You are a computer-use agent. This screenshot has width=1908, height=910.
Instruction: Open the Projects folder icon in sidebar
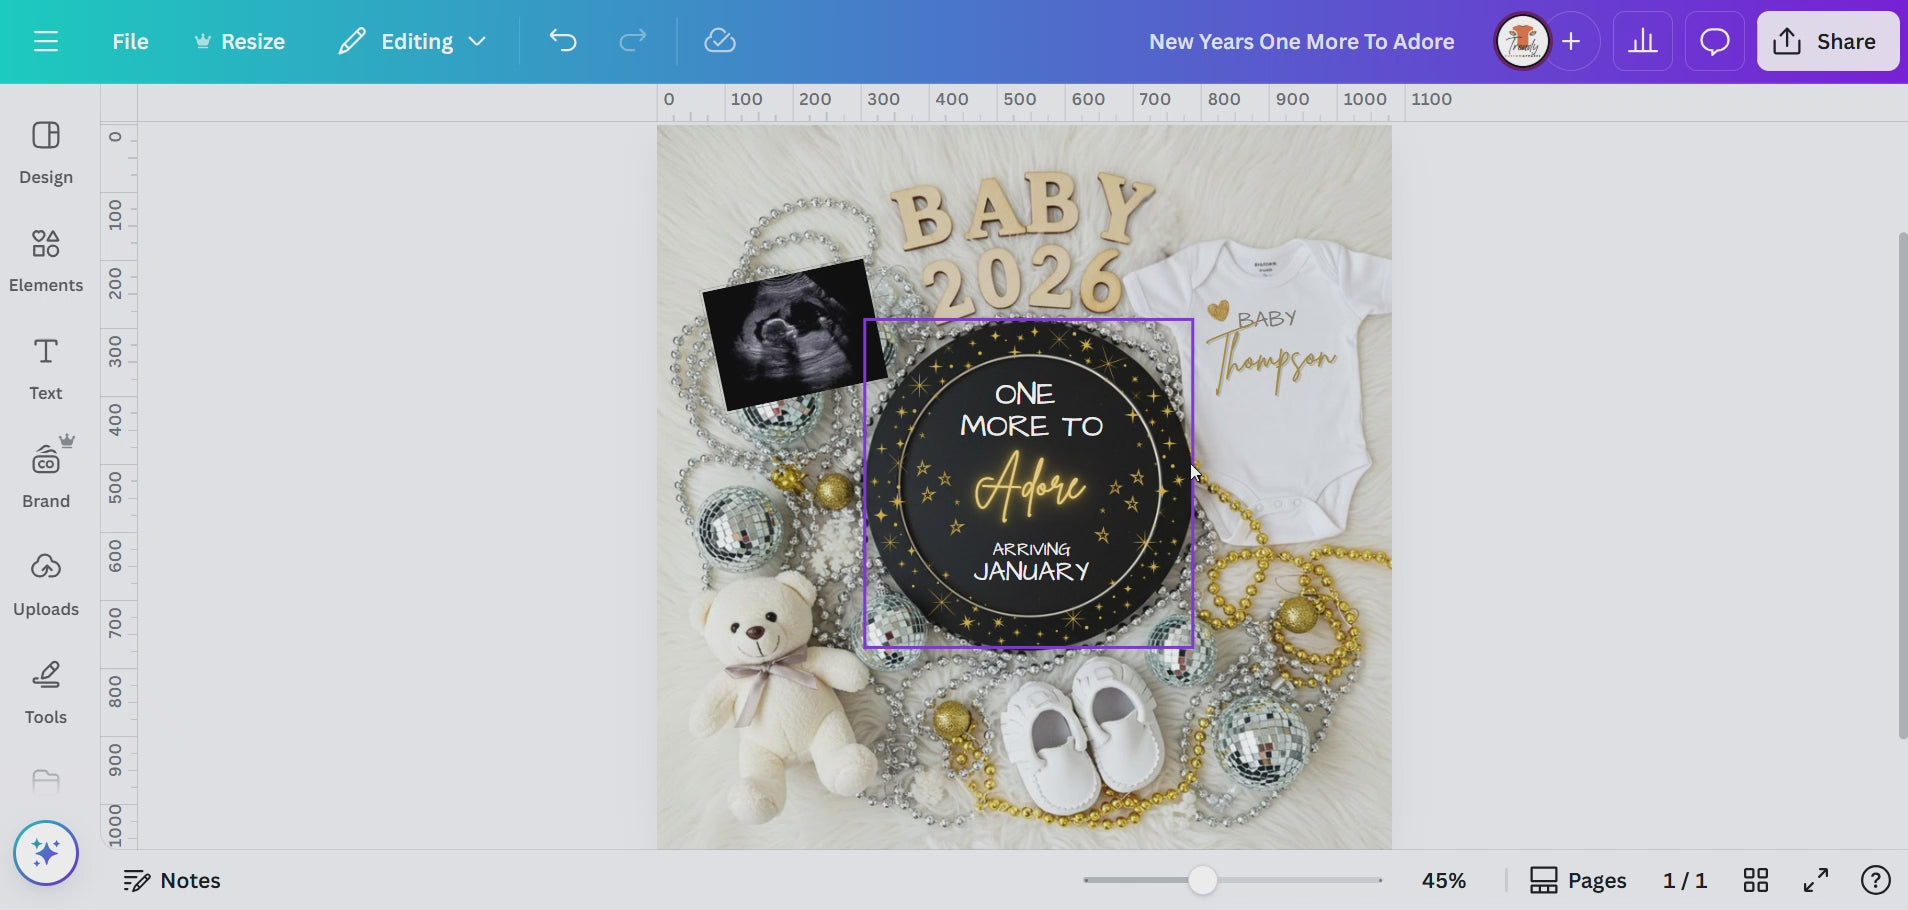click(46, 781)
